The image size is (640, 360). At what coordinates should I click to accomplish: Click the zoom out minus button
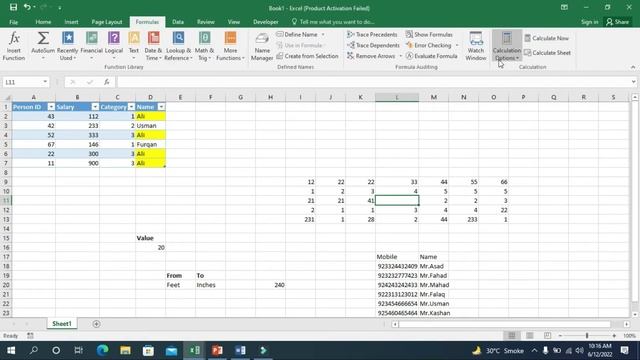560,336
